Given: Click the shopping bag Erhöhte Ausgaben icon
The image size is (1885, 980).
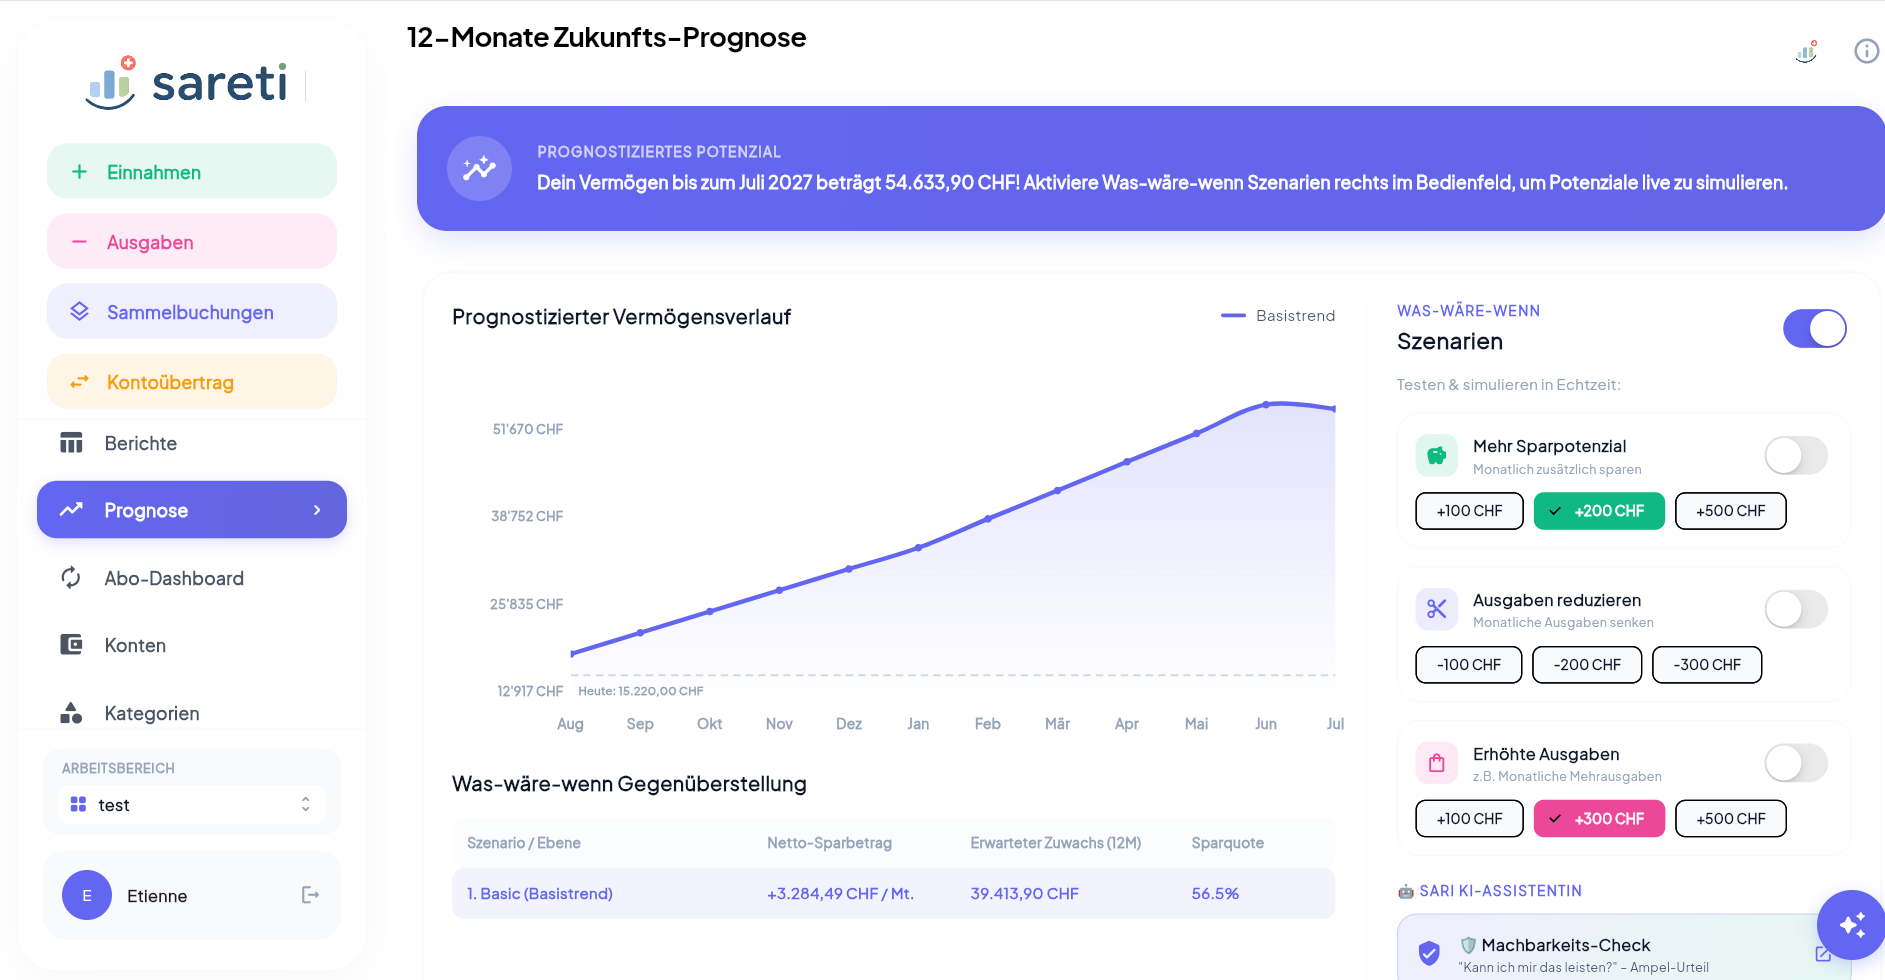Looking at the screenshot, I should click(x=1437, y=763).
